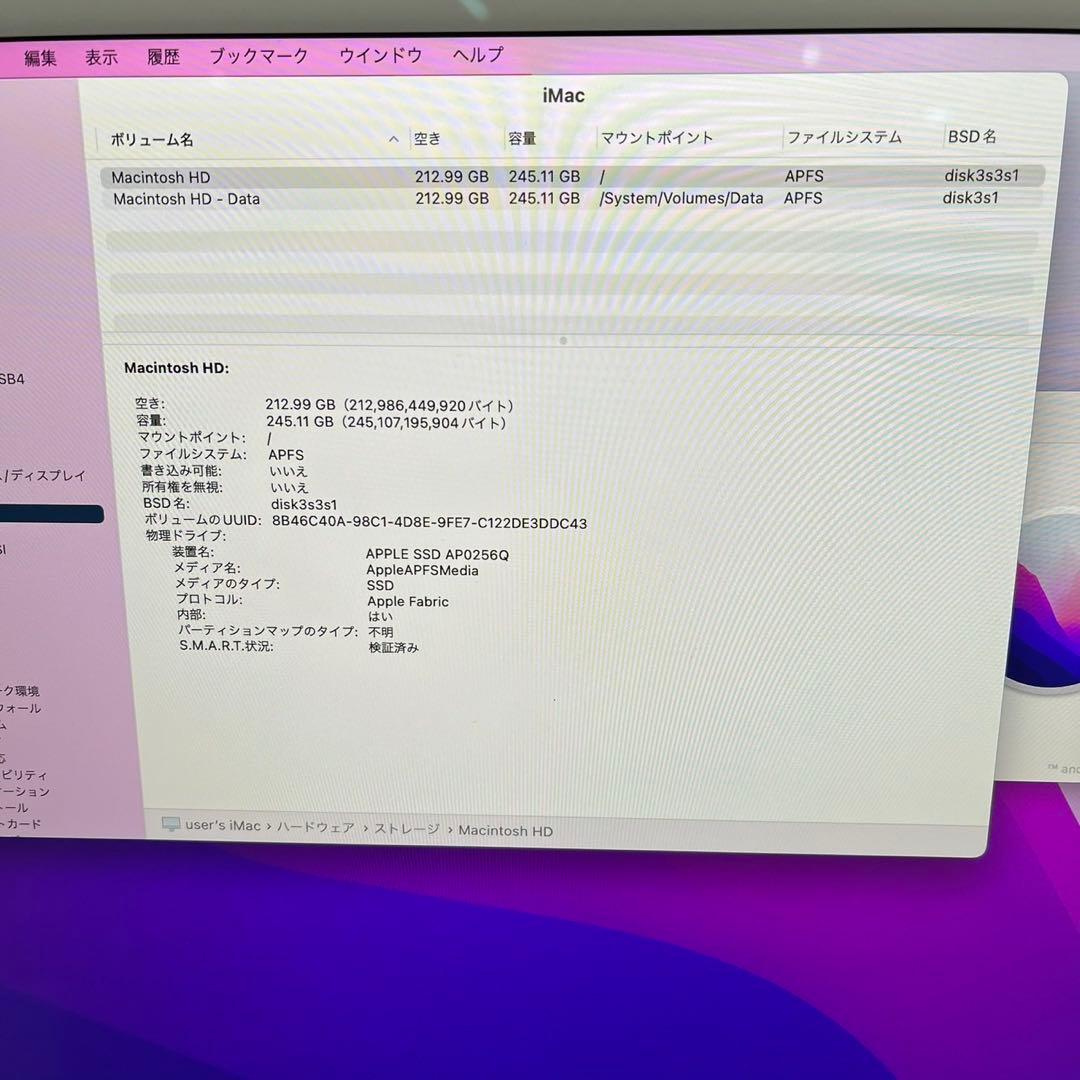Open the 履歴 menu

click(x=163, y=56)
